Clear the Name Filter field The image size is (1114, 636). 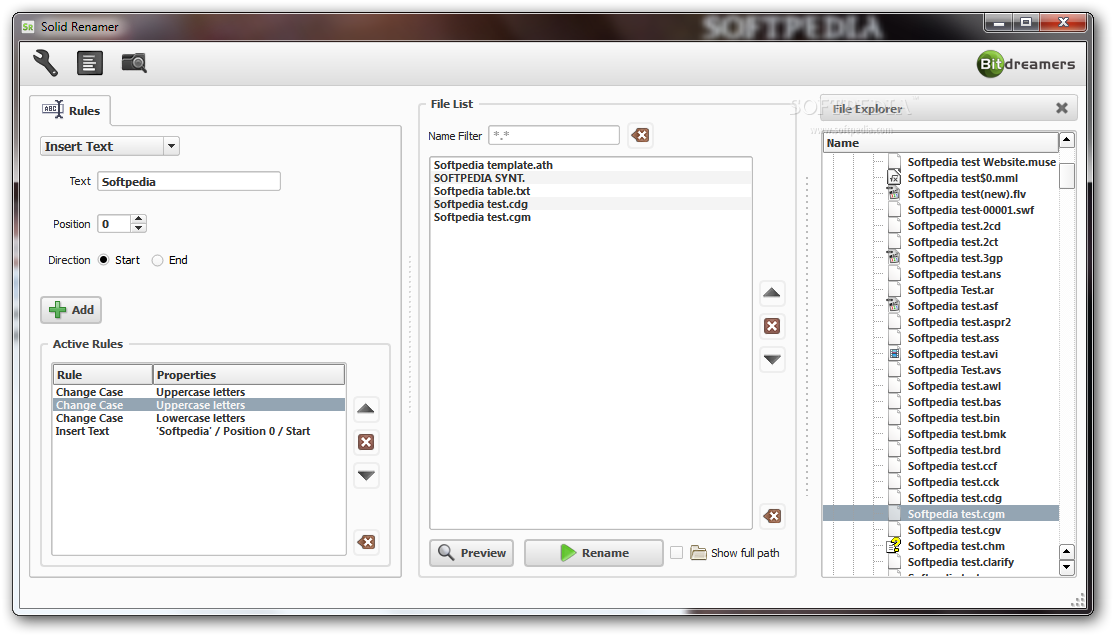[640, 135]
